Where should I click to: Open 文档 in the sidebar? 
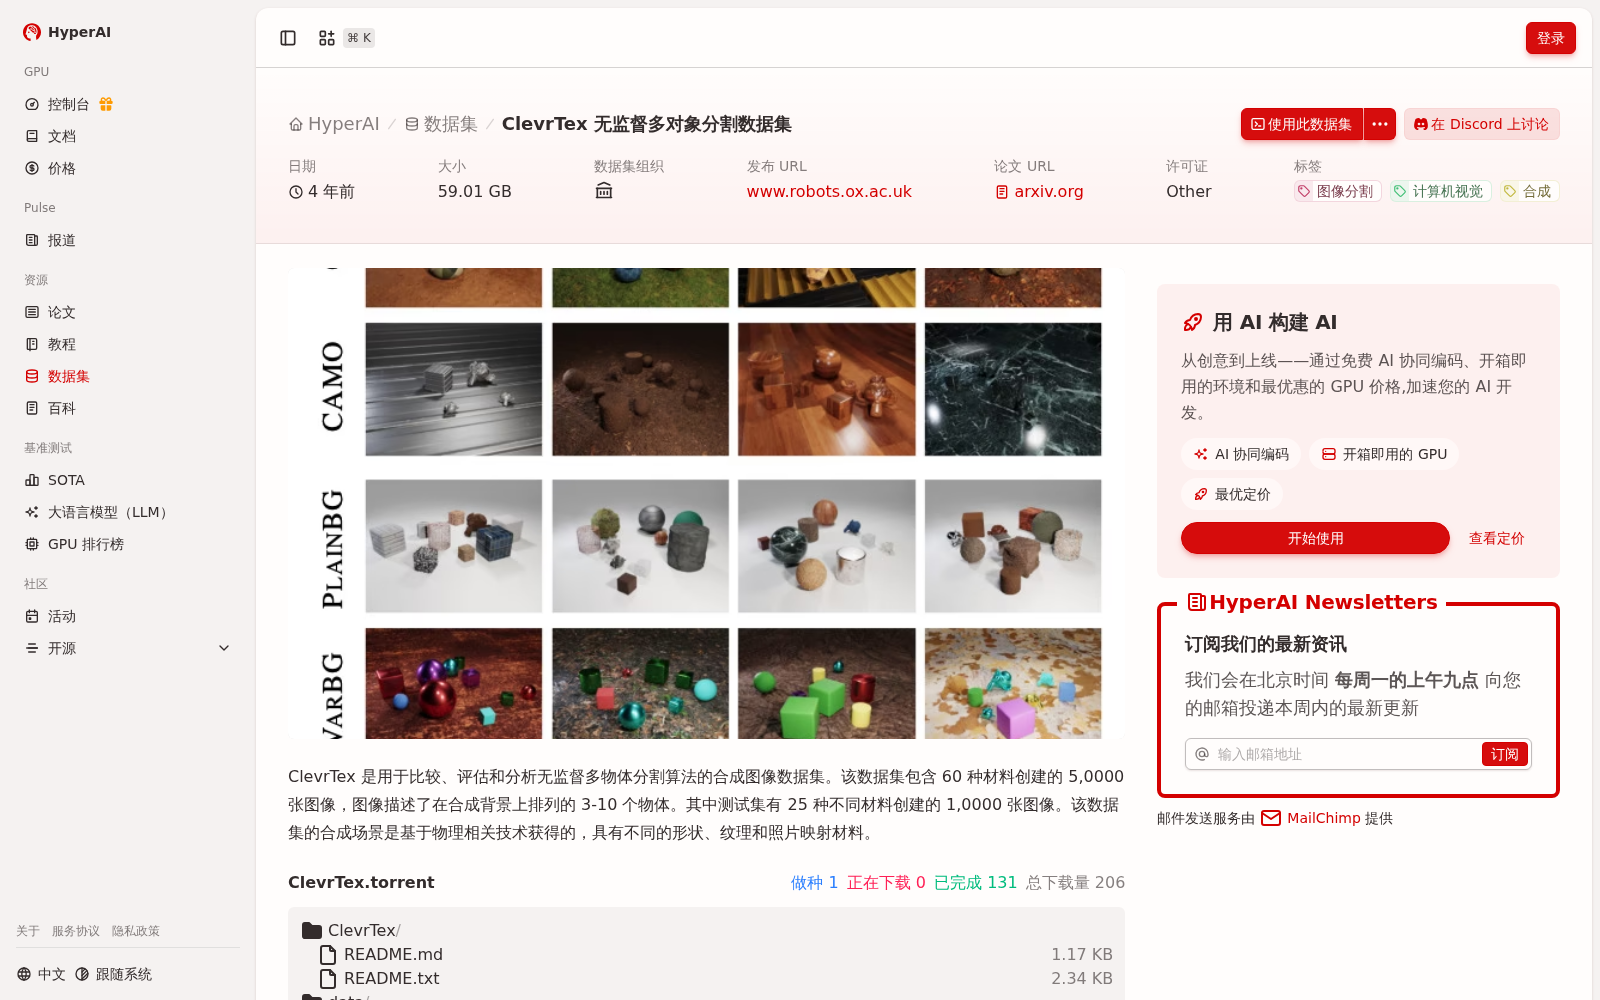tap(62, 136)
